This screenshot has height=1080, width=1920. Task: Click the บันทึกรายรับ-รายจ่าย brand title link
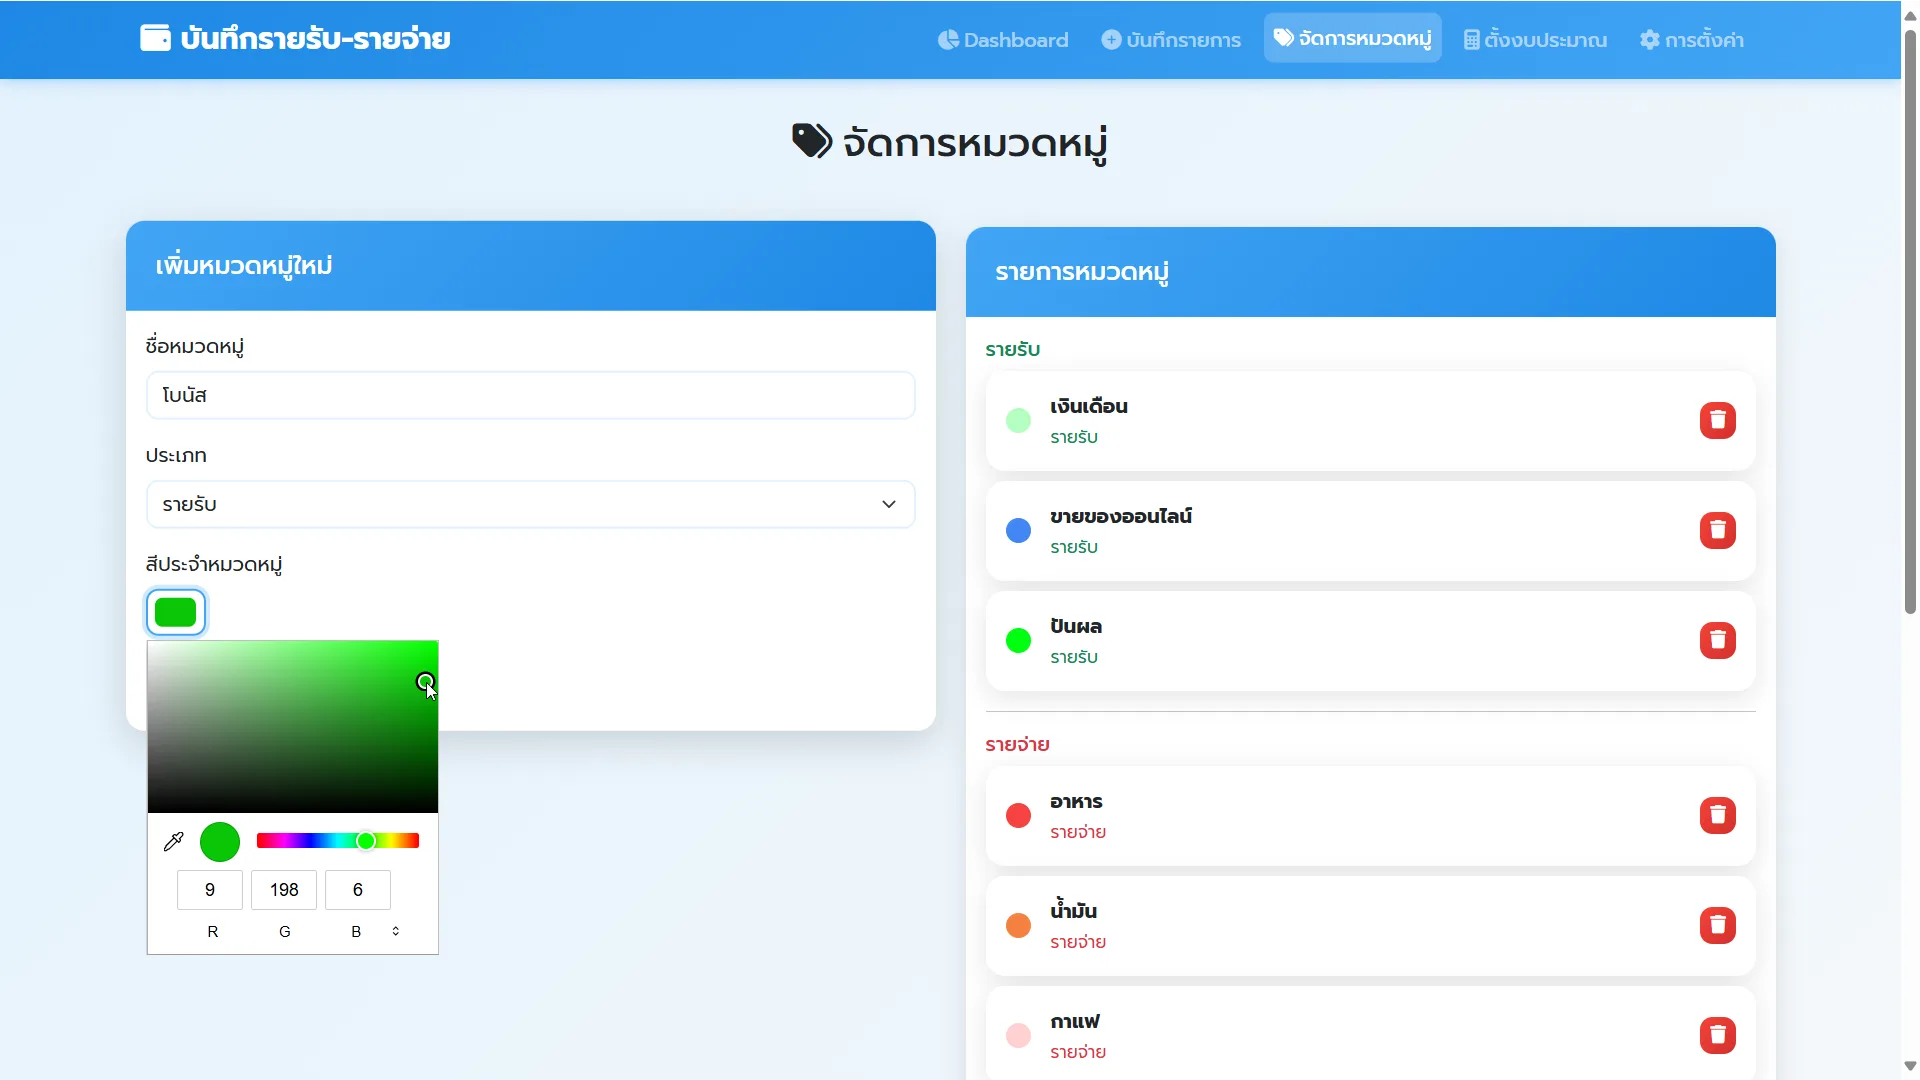pyautogui.click(x=315, y=39)
